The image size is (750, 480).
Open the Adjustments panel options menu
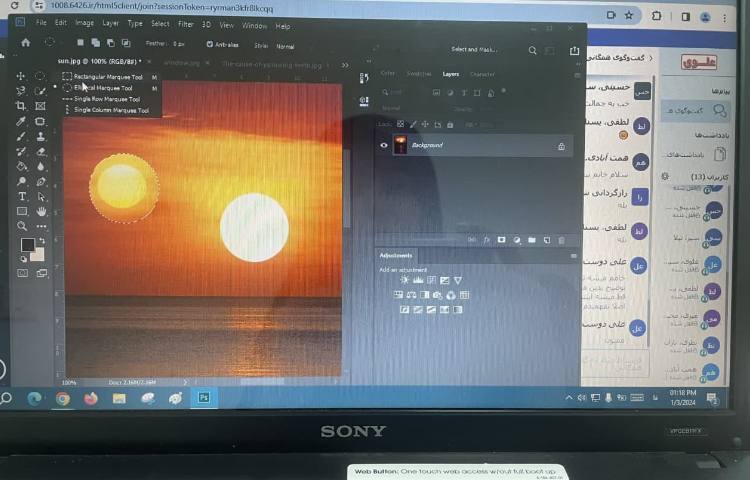573,256
